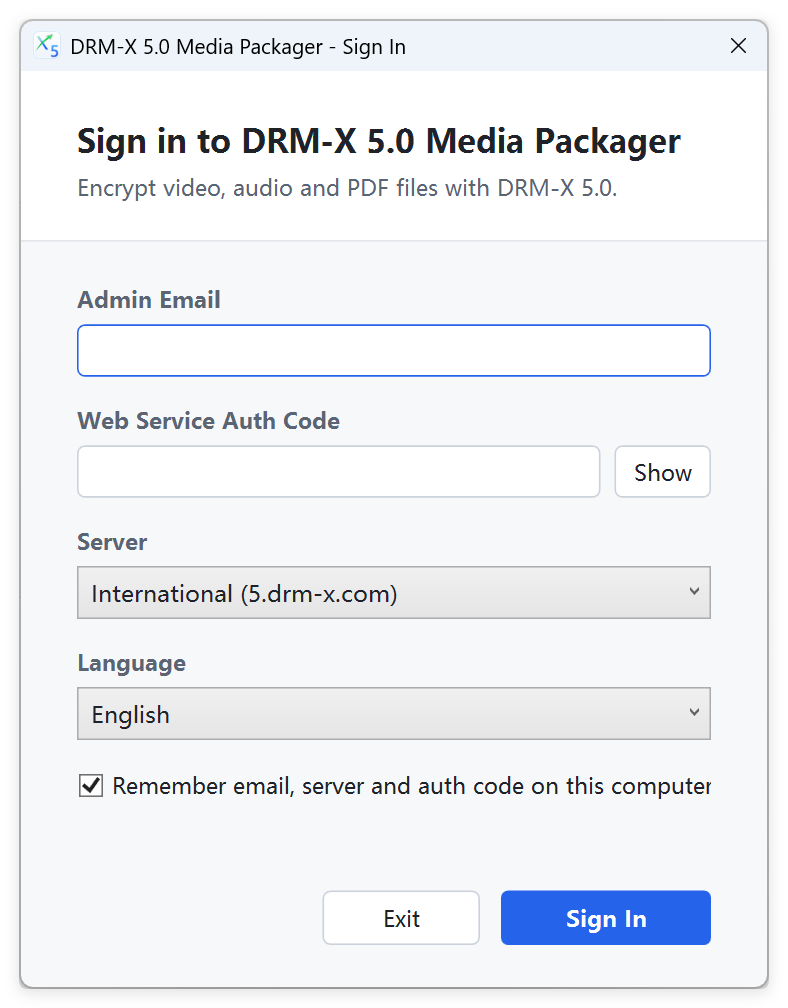Image resolution: width=788 pixels, height=1008 pixels.
Task: Open the Server dropdown
Action: pyautogui.click(x=393, y=593)
